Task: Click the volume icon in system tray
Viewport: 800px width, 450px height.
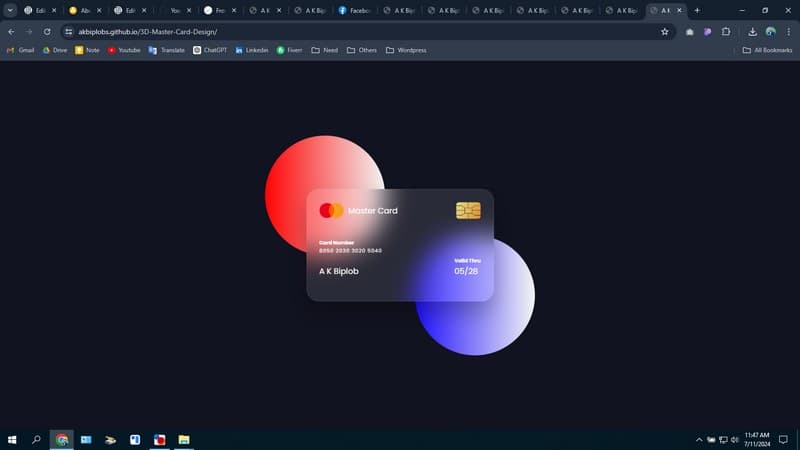Action: [x=735, y=439]
